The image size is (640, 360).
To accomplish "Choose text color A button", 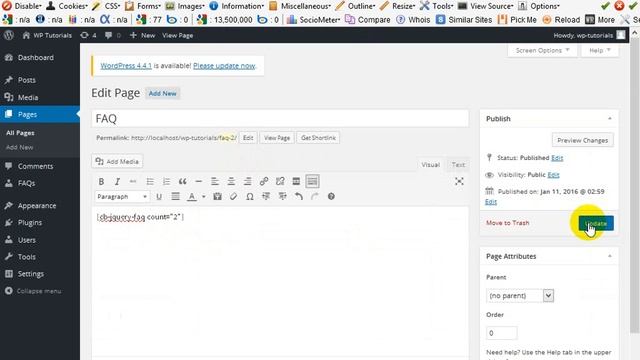I will point(191,197).
